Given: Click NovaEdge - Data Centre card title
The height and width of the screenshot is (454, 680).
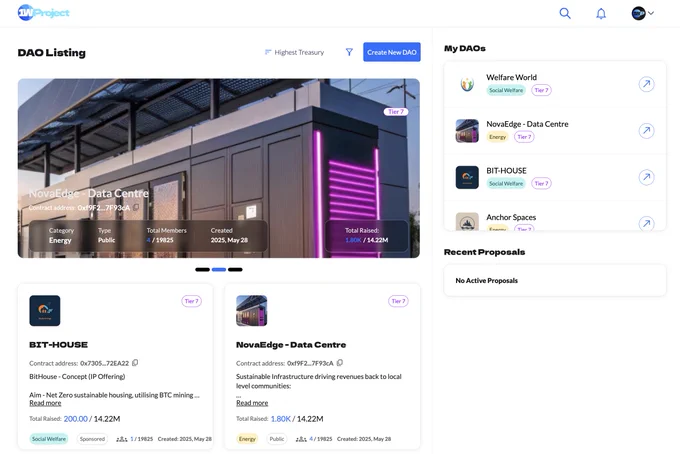Looking at the screenshot, I should pos(291,345).
